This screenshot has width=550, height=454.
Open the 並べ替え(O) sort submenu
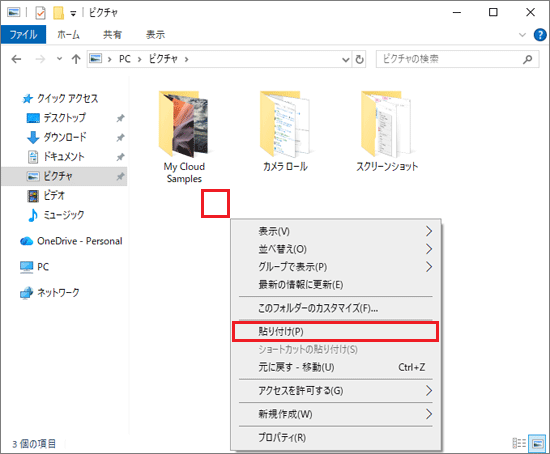coord(336,249)
